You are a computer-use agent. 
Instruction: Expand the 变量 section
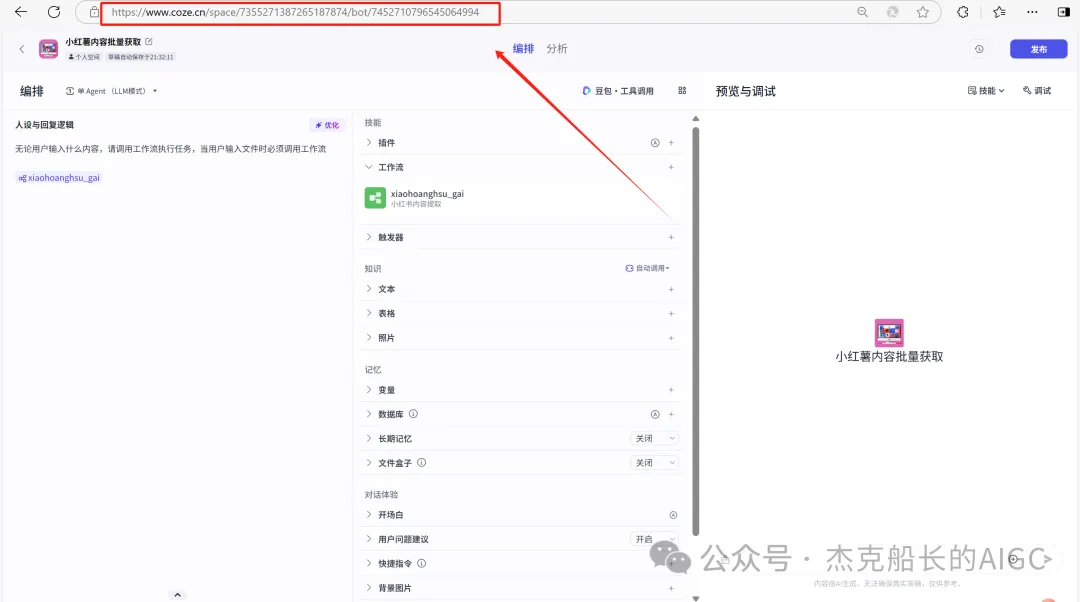368,390
